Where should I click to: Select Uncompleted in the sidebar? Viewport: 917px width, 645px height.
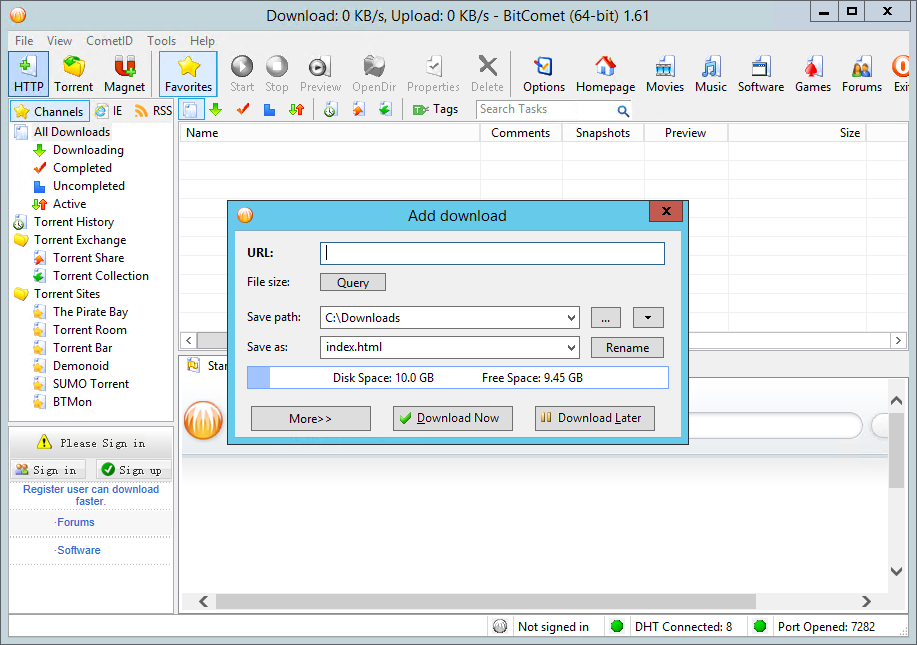coord(89,187)
